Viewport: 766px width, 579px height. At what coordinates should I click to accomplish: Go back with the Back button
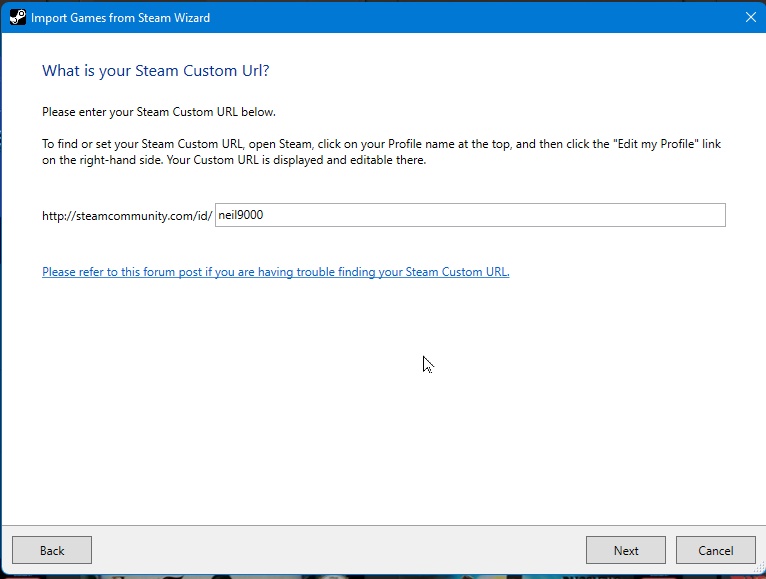click(x=52, y=550)
